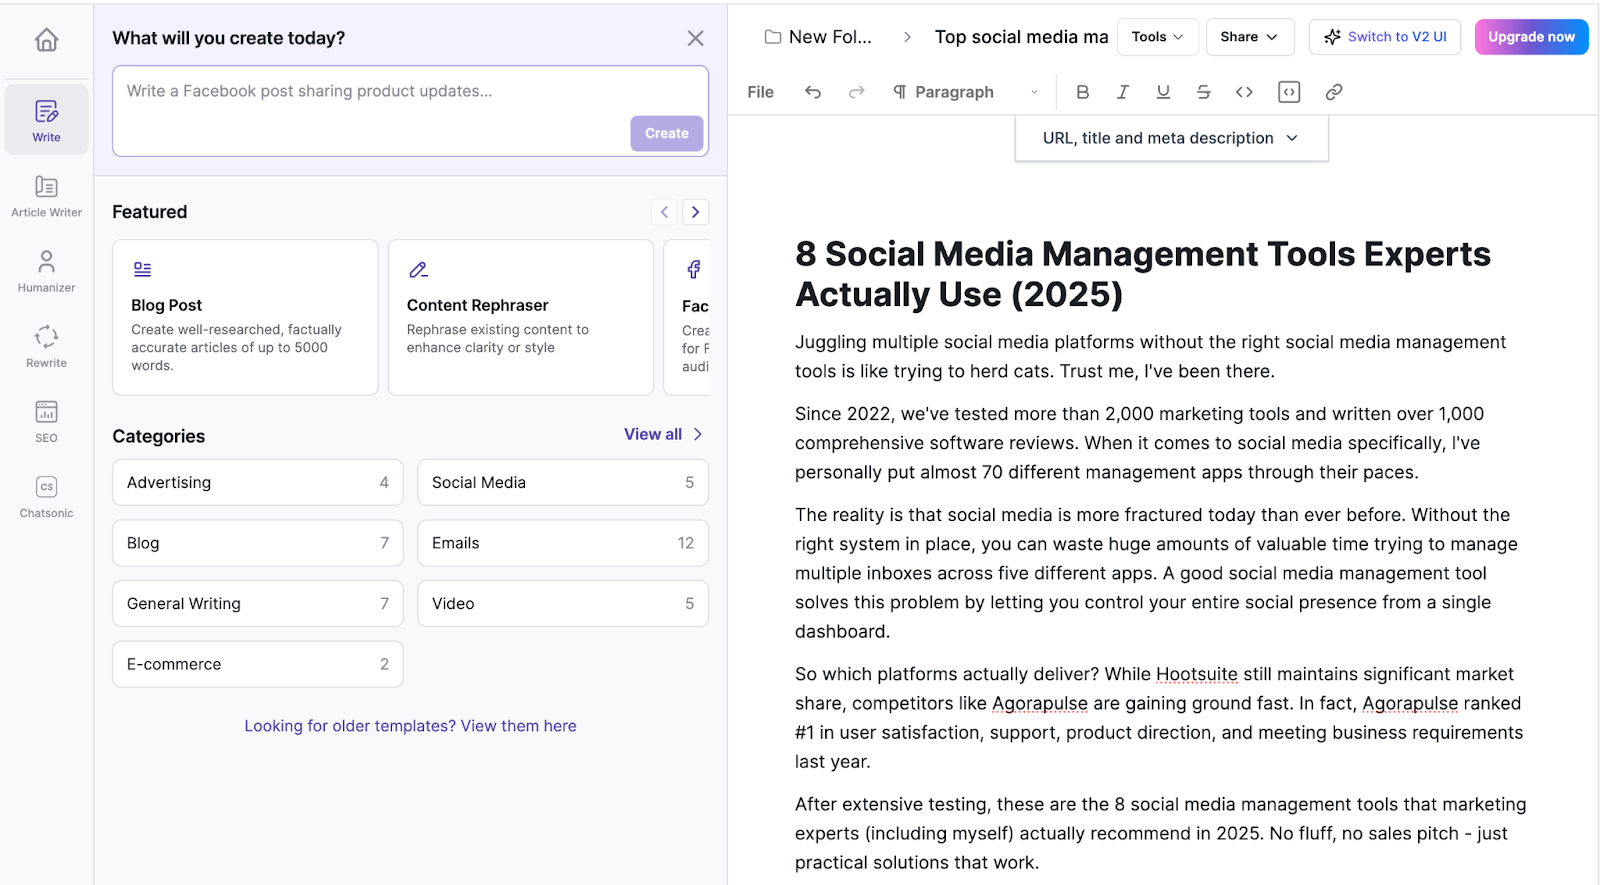Show previous featured templates with left arrow
The image size is (1600, 885).
(664, 212)
